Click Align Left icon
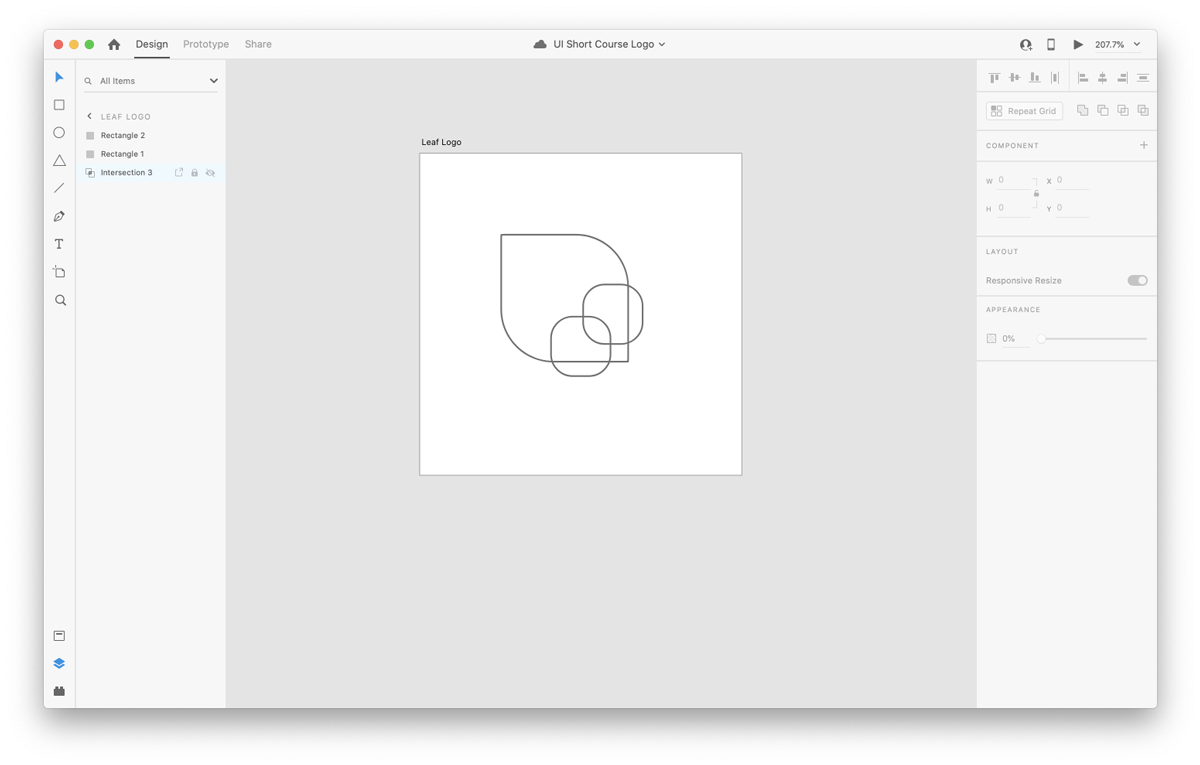Viewport: 1200px width, 765px height. pos(1083,77)
